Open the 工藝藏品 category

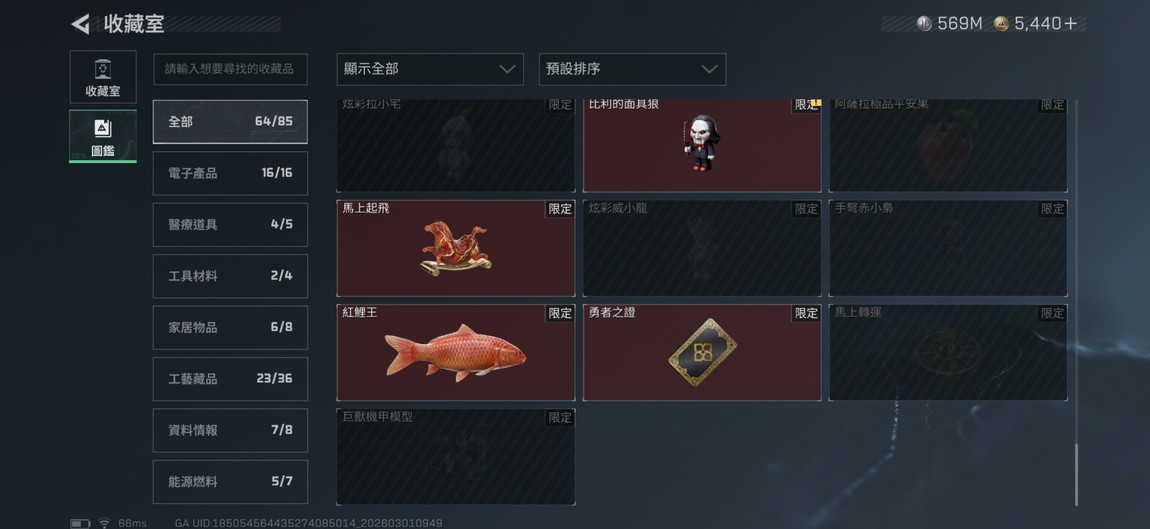230,379
